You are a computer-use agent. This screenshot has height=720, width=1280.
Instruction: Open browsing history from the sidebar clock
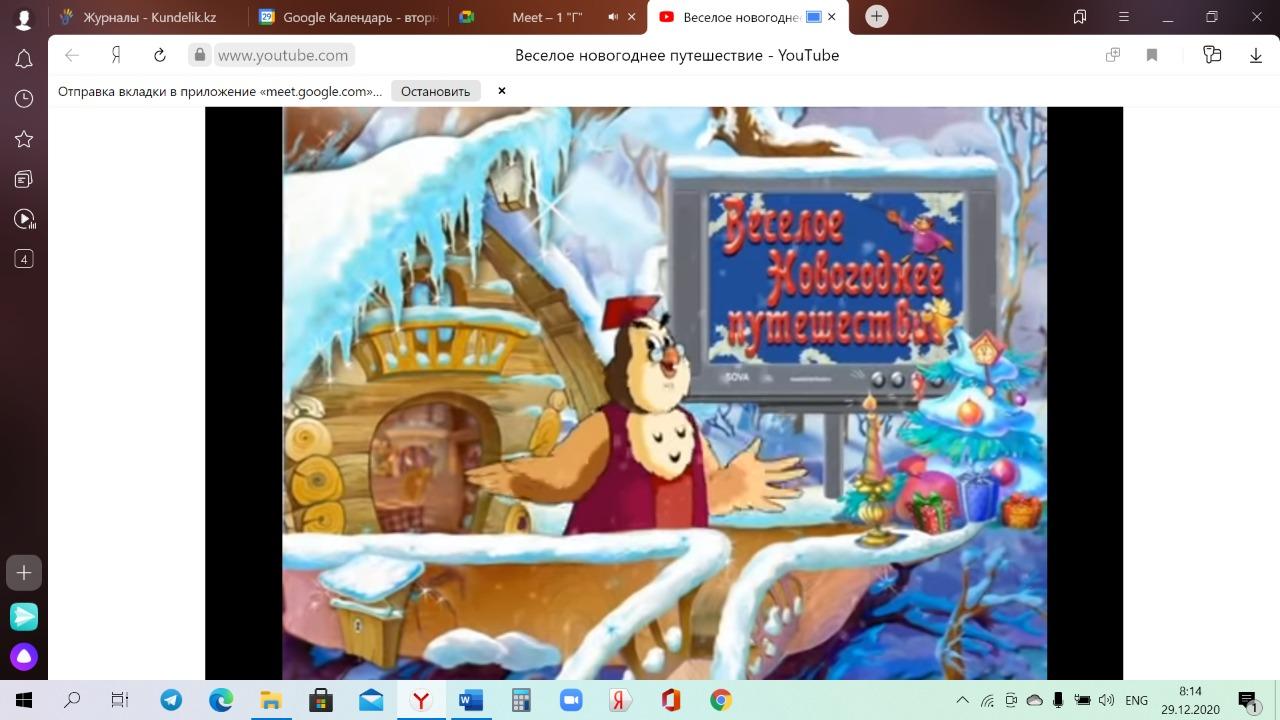click(24, 99)
